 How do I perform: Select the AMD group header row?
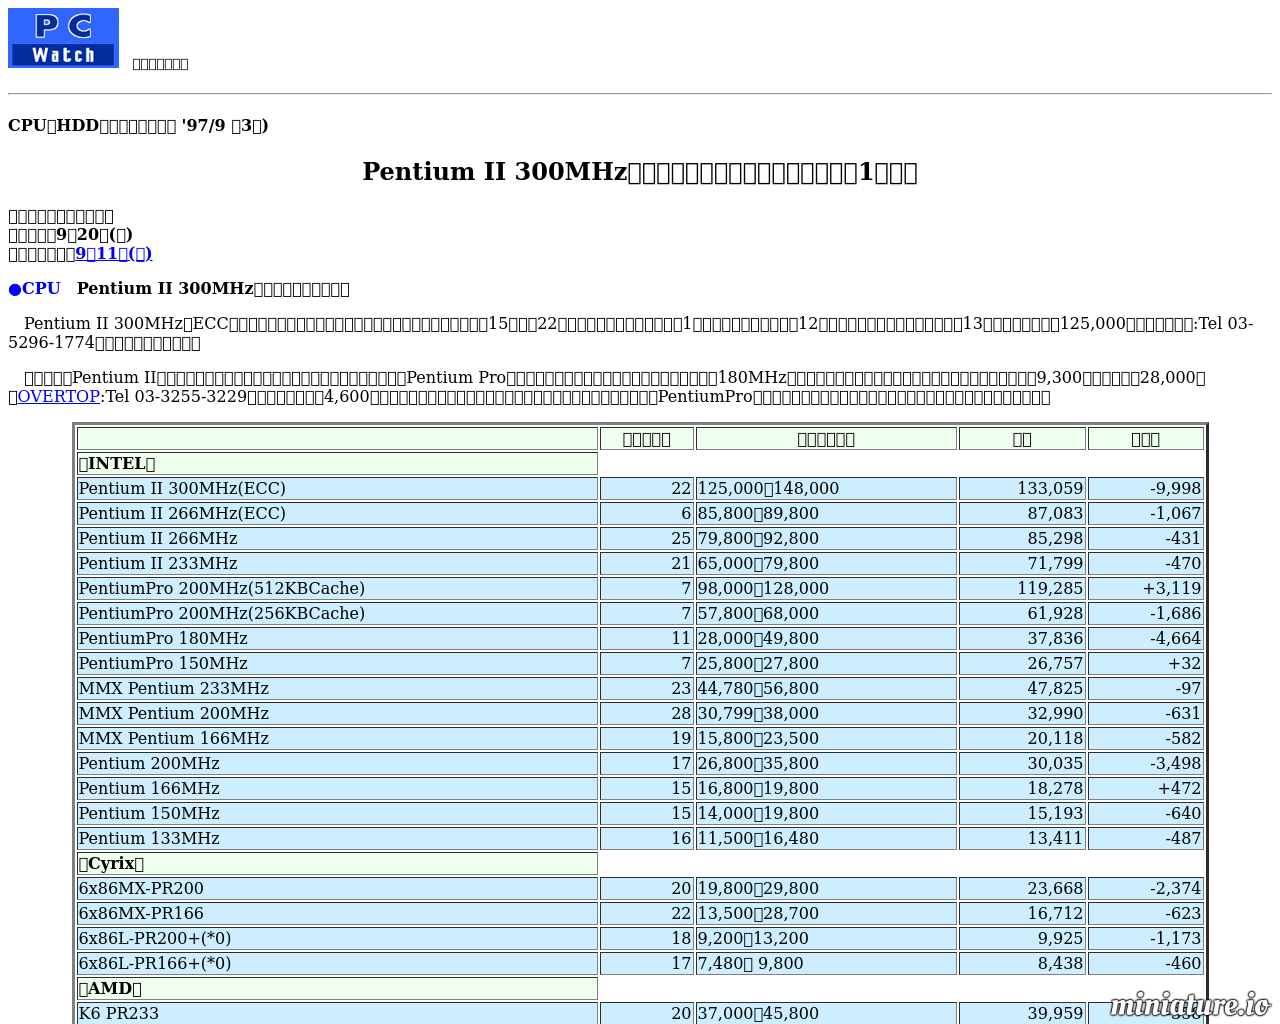tap(337, 988)
